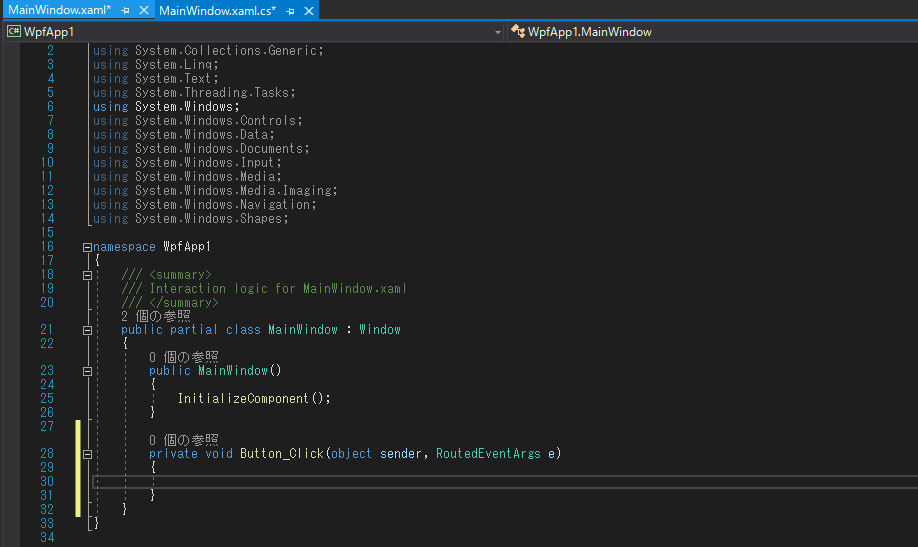Click the 'object' keyword in Button_Click parameters
Image resolution: width=918 pixels, height=547 pixels.
pos(351,454)
